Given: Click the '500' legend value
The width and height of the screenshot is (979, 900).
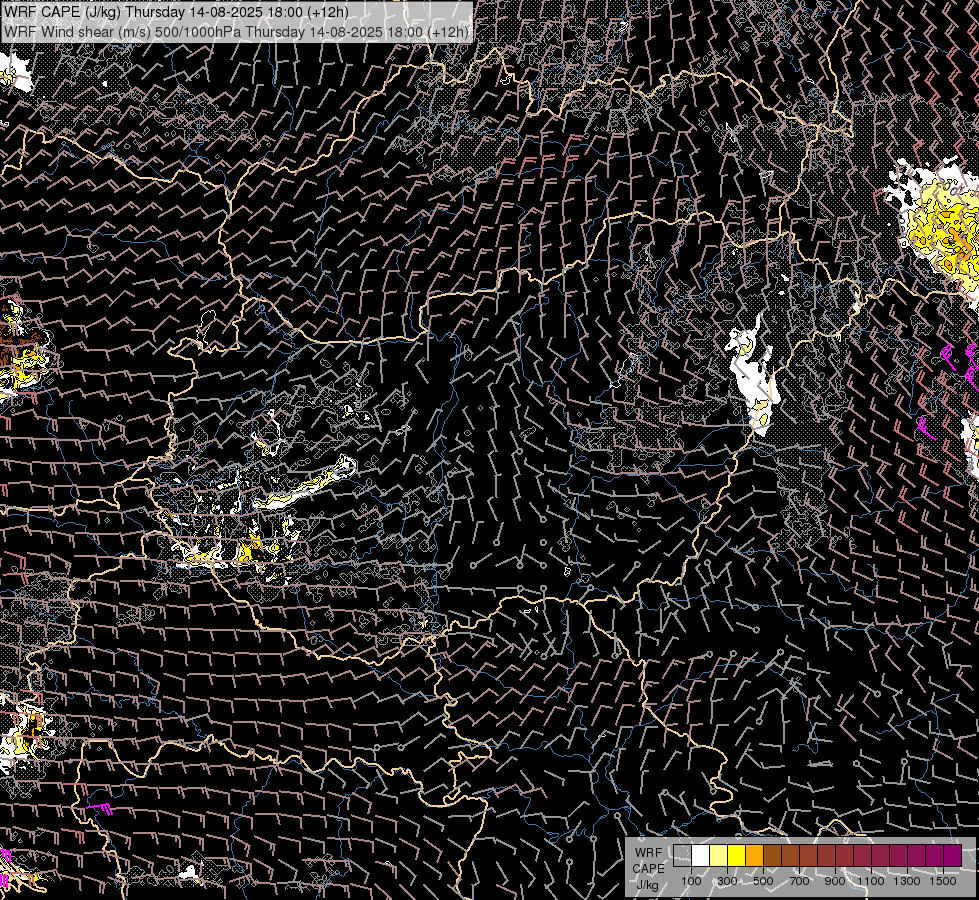Looking at the screenshot, I should (x=763, y=881).
